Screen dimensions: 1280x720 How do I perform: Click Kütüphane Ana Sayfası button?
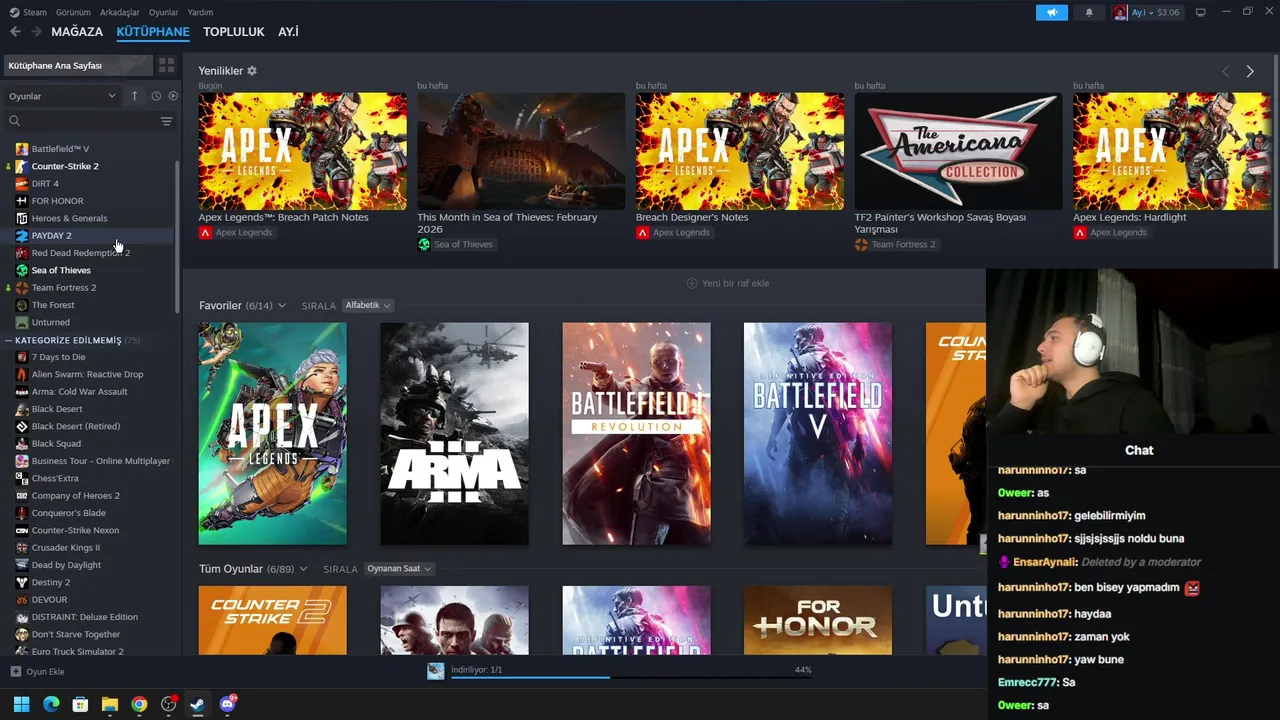[78, 65]
